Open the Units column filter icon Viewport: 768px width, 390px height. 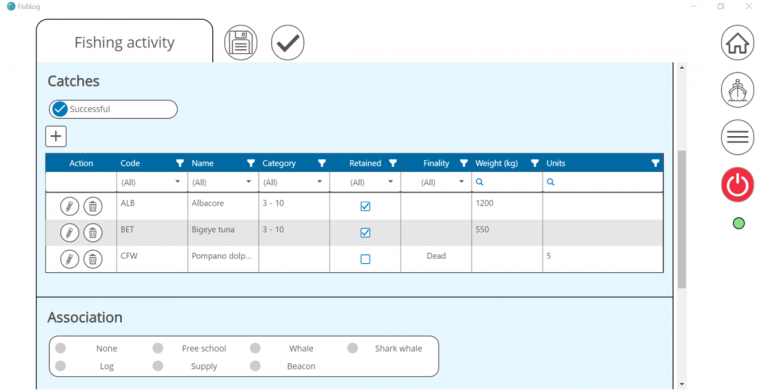pos(655,163)
